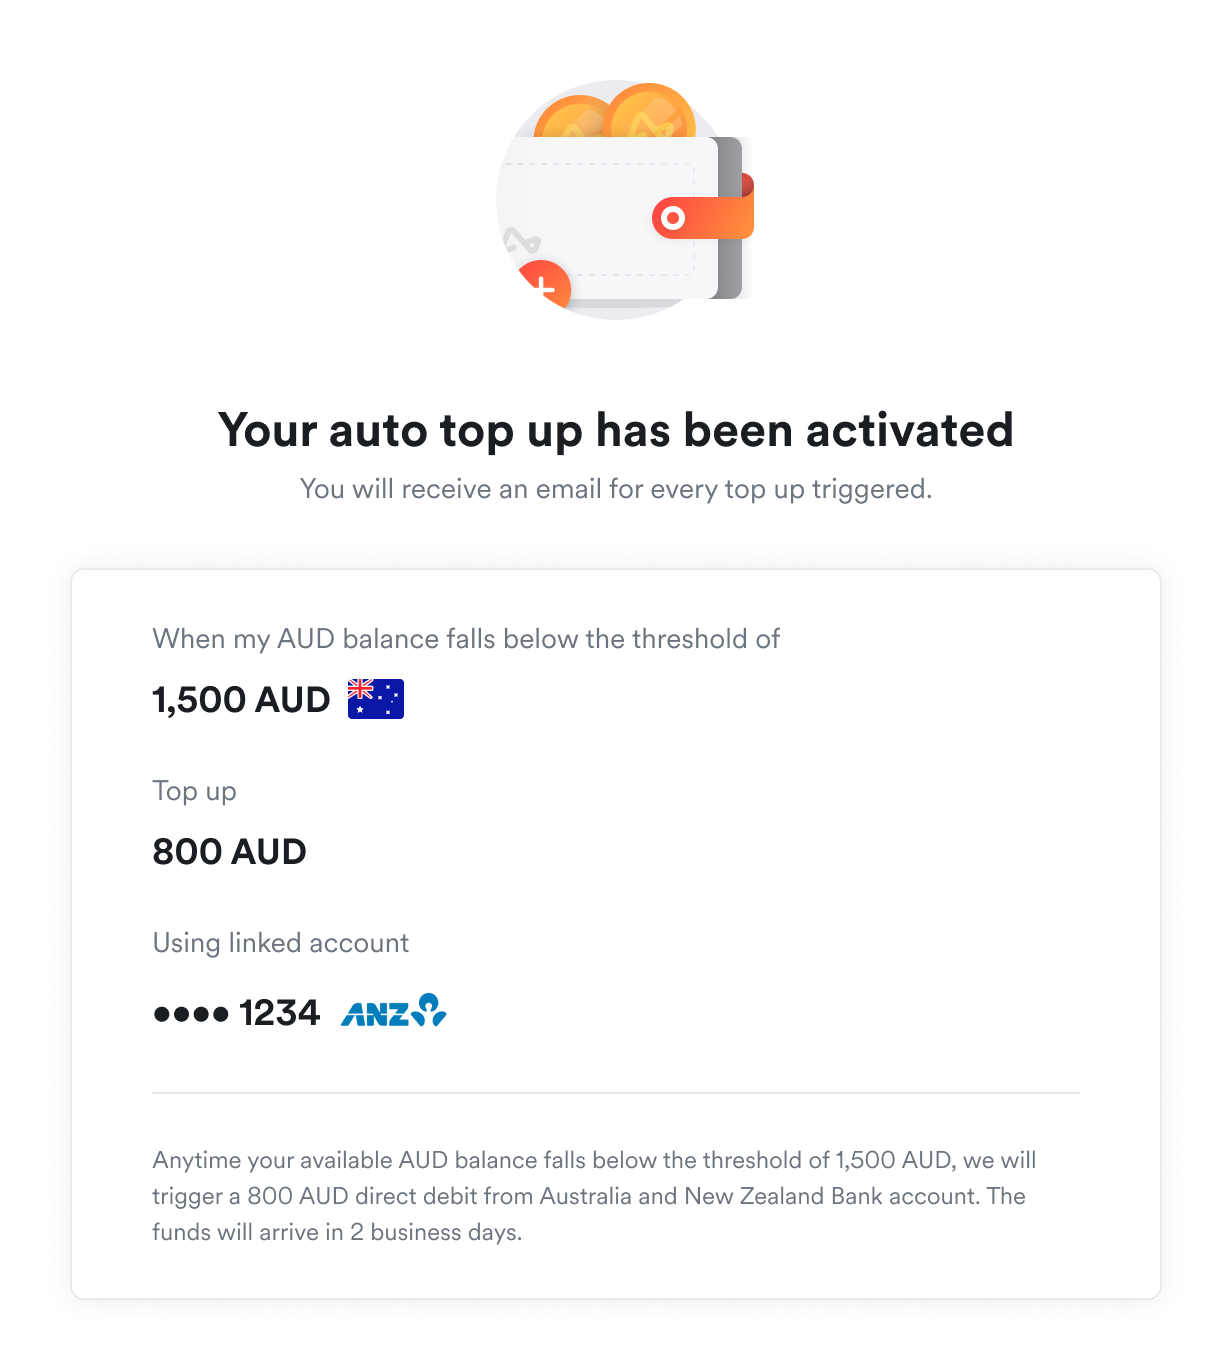Select the account number ending 1234
Image resolution: width=1232 pixels, height=1370 pixels.
point(236,1013)
